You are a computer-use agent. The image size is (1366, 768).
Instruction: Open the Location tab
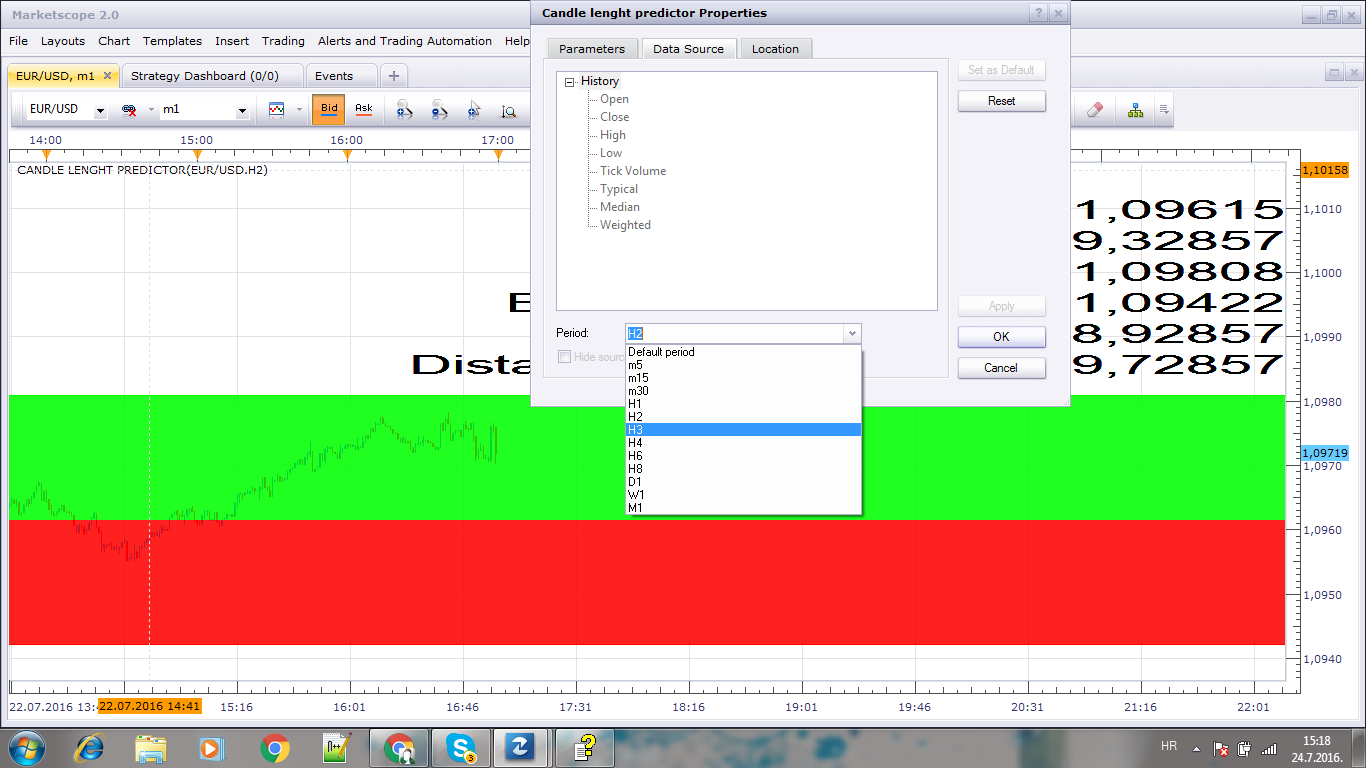coord(775,49)
